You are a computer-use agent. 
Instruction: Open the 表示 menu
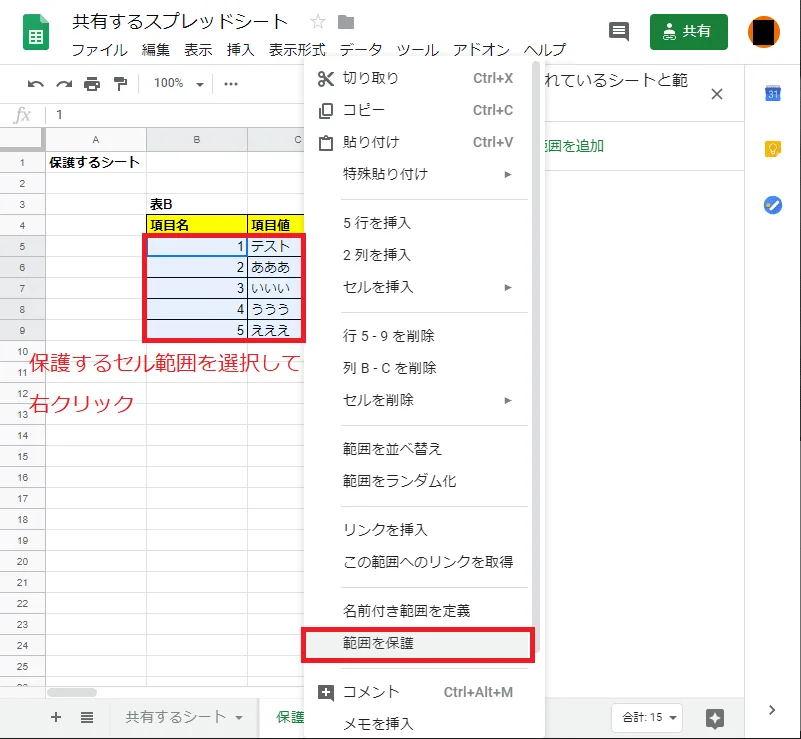point(198,50)
